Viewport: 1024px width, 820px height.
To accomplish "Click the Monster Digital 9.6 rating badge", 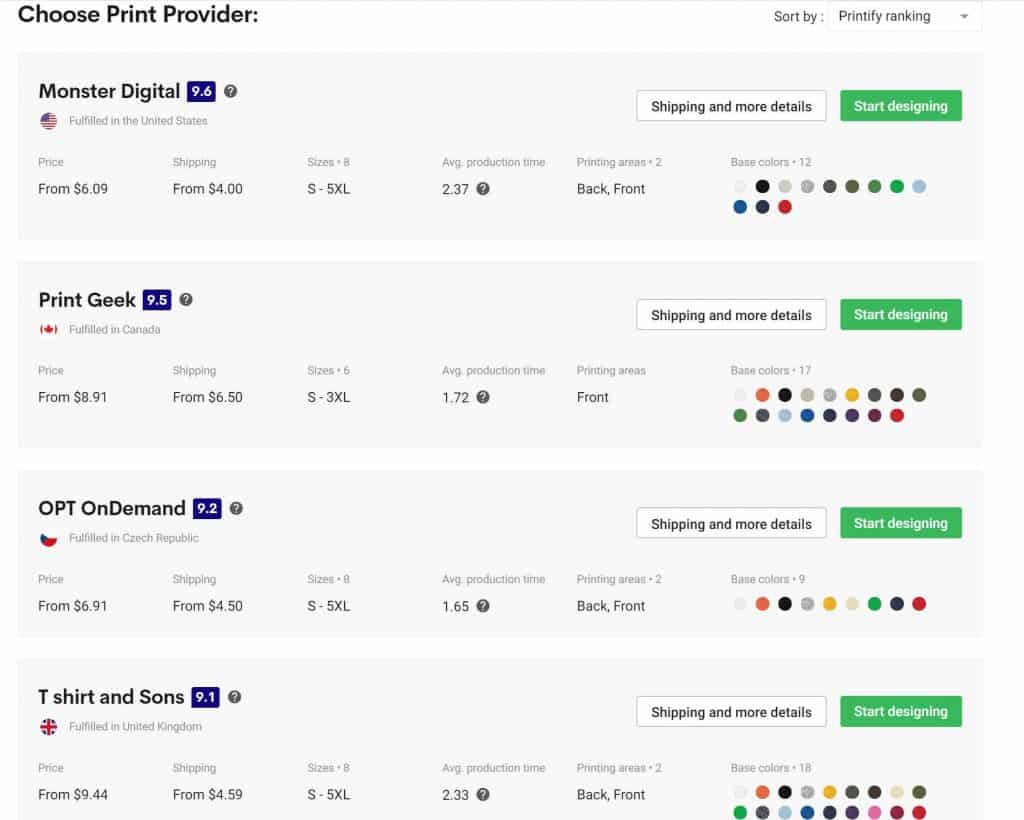I will tap(201, 91).
